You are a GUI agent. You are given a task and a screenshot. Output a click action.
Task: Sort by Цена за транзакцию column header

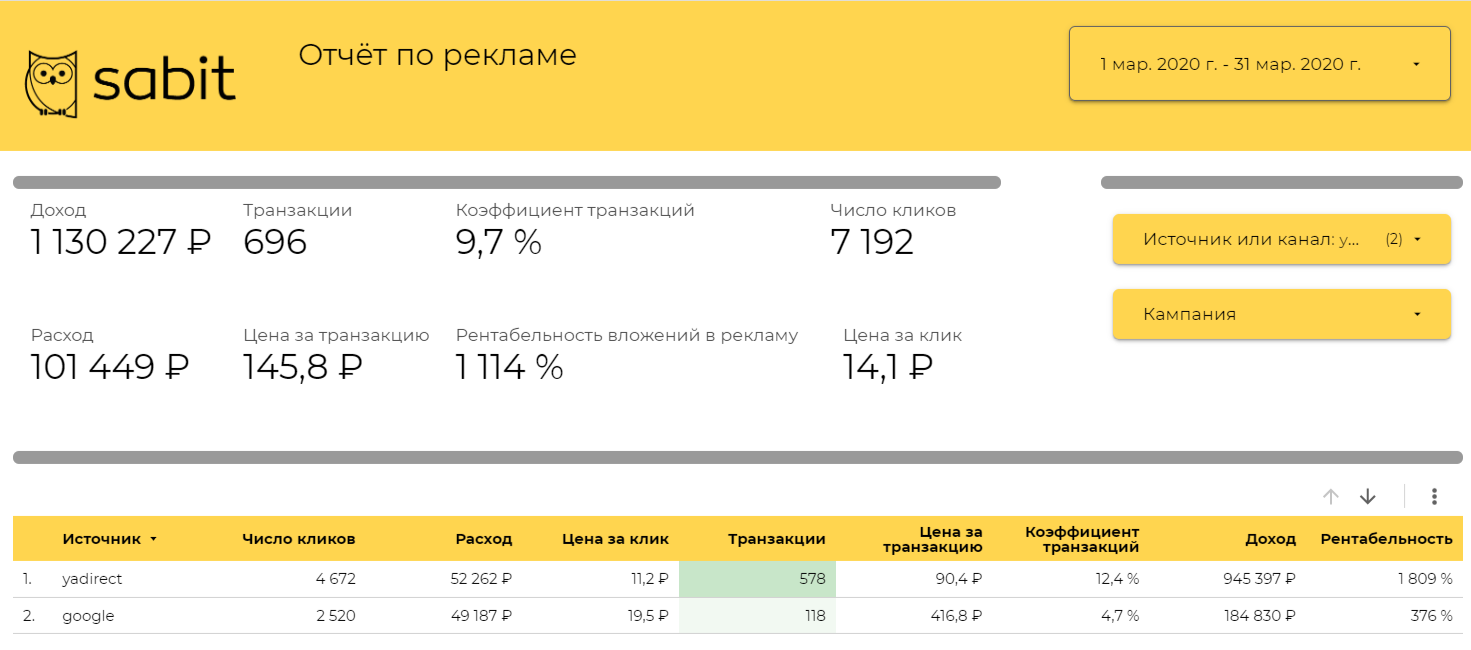click(x=933, y=539)
